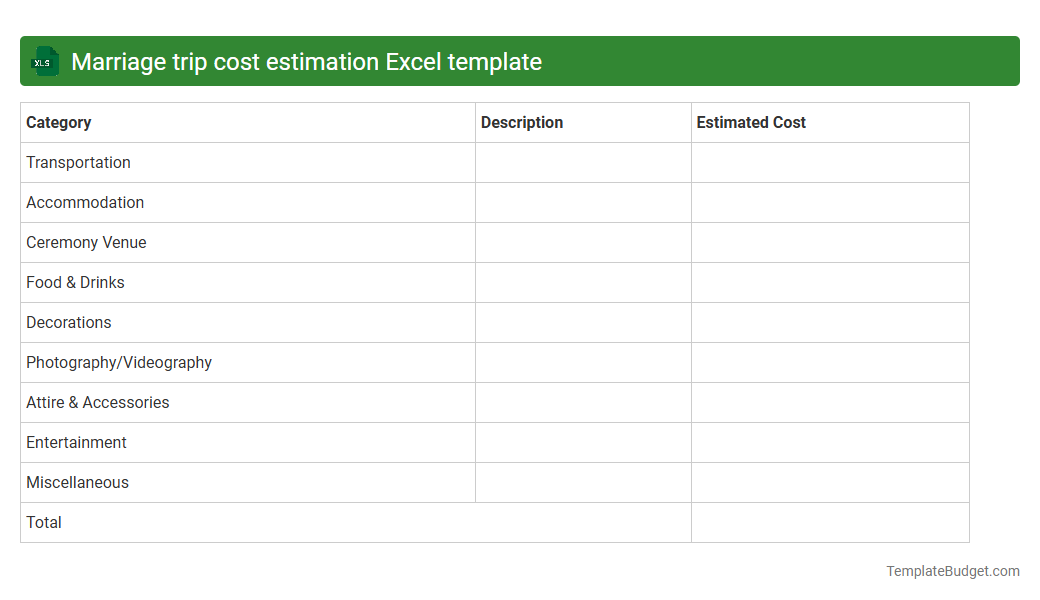
Task: Click the Miscellaneous row
Action: coord(77,482)
